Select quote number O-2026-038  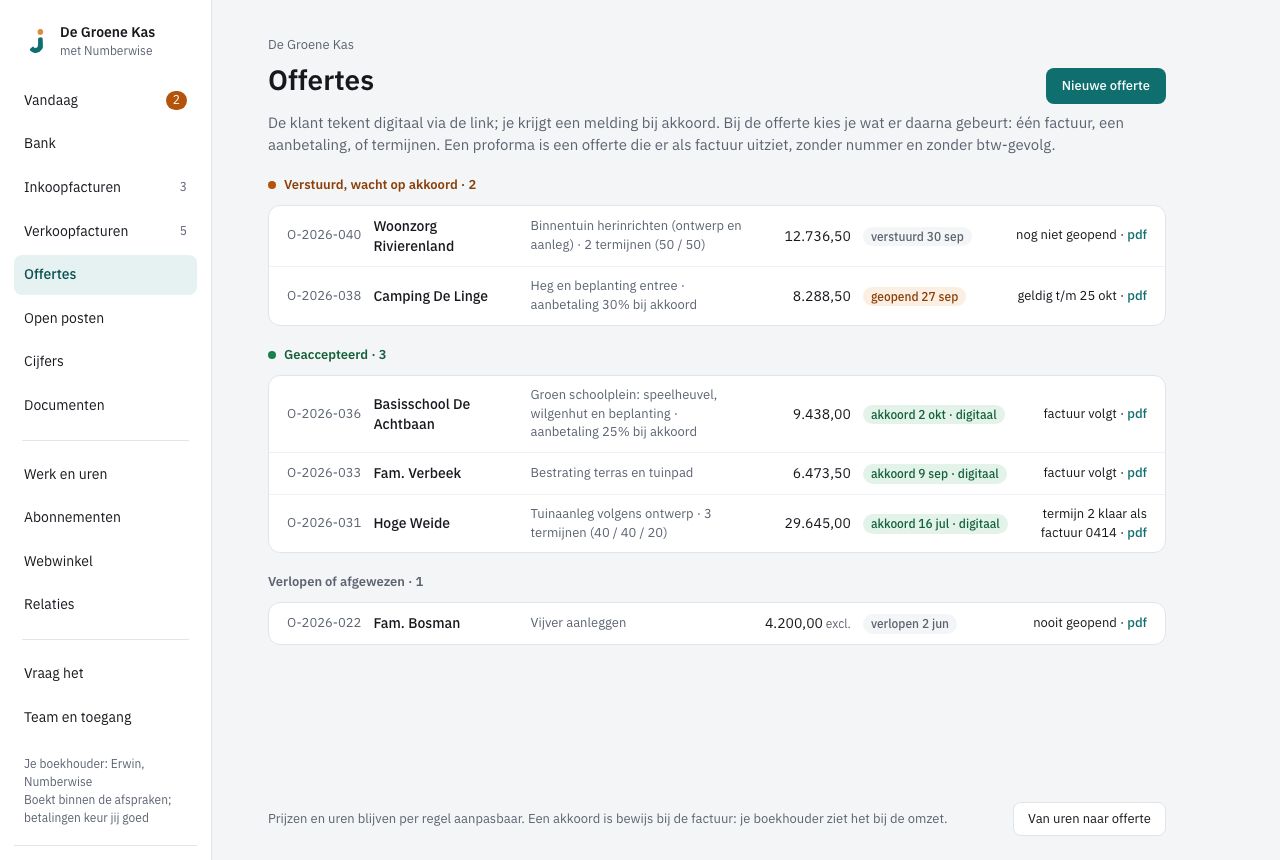[x=324, y=296]
